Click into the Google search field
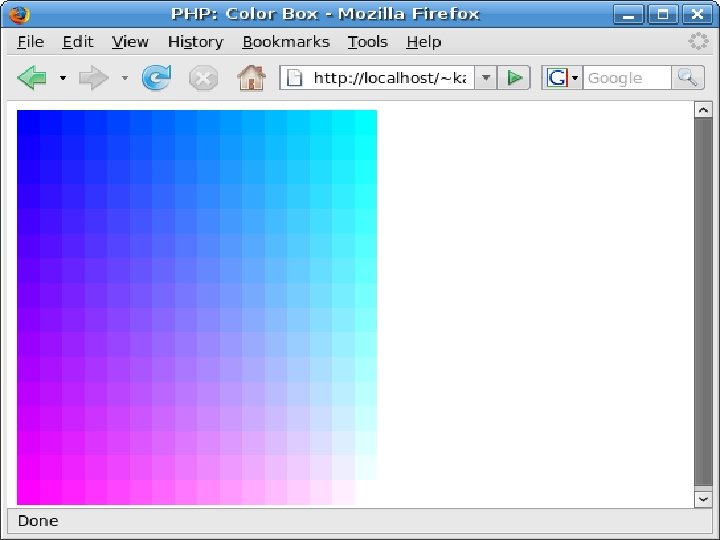 click(x=627, y=78)
